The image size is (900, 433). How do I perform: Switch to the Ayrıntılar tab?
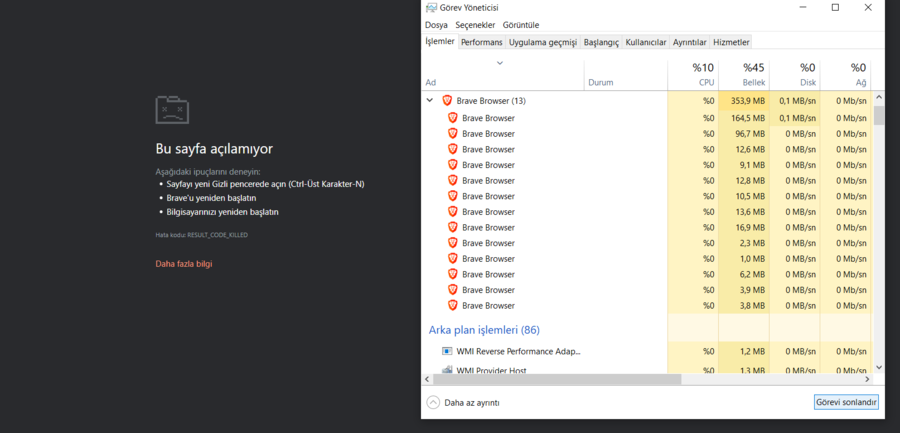(x=689, y=42)
